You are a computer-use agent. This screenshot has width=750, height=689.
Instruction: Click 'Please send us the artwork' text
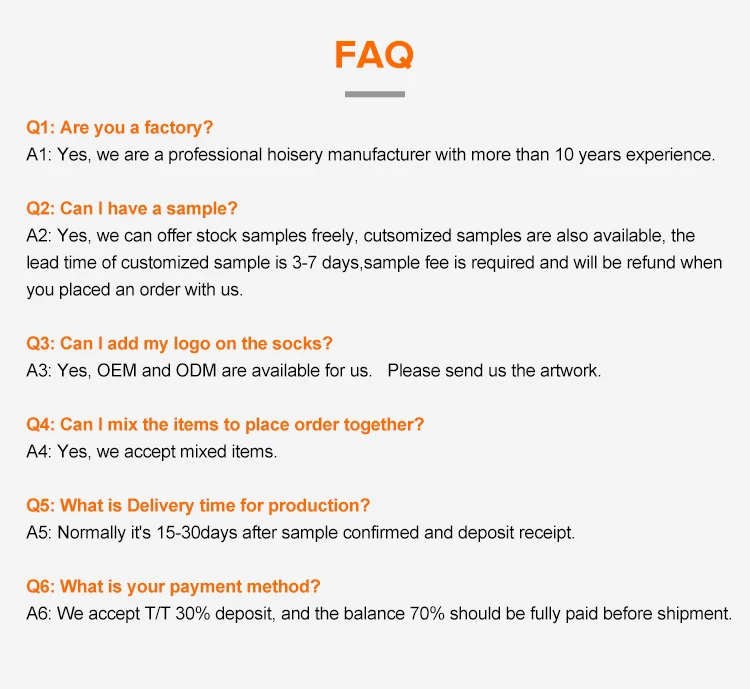(x=494, y=371)
